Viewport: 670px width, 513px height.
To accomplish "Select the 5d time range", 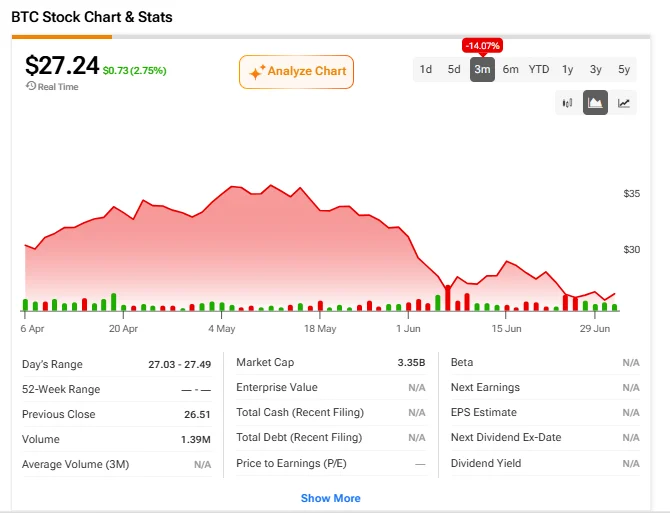I will pyautogui.click(x=454, y=69).
